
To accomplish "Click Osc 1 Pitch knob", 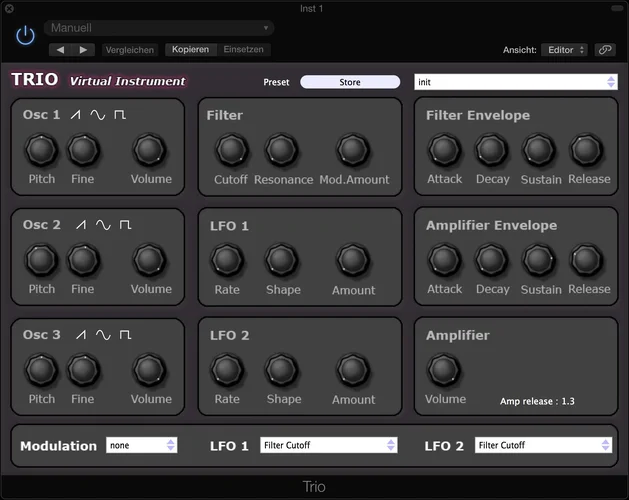I will coord(41,150).
